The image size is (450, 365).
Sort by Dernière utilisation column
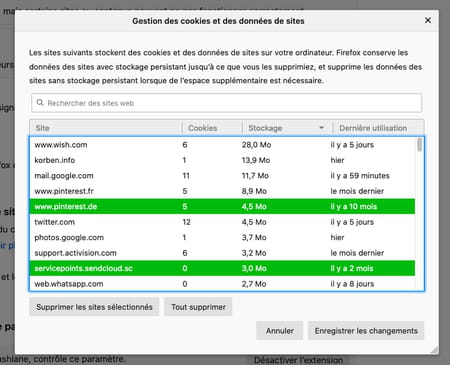(379, 128)
